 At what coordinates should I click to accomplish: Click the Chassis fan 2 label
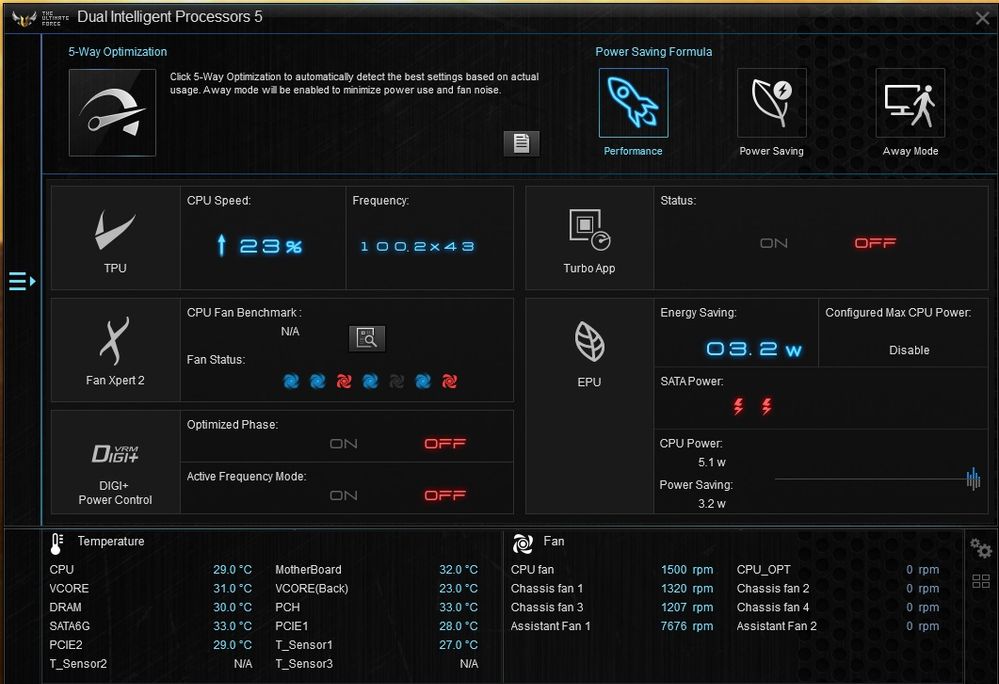(x=773, y=588)
